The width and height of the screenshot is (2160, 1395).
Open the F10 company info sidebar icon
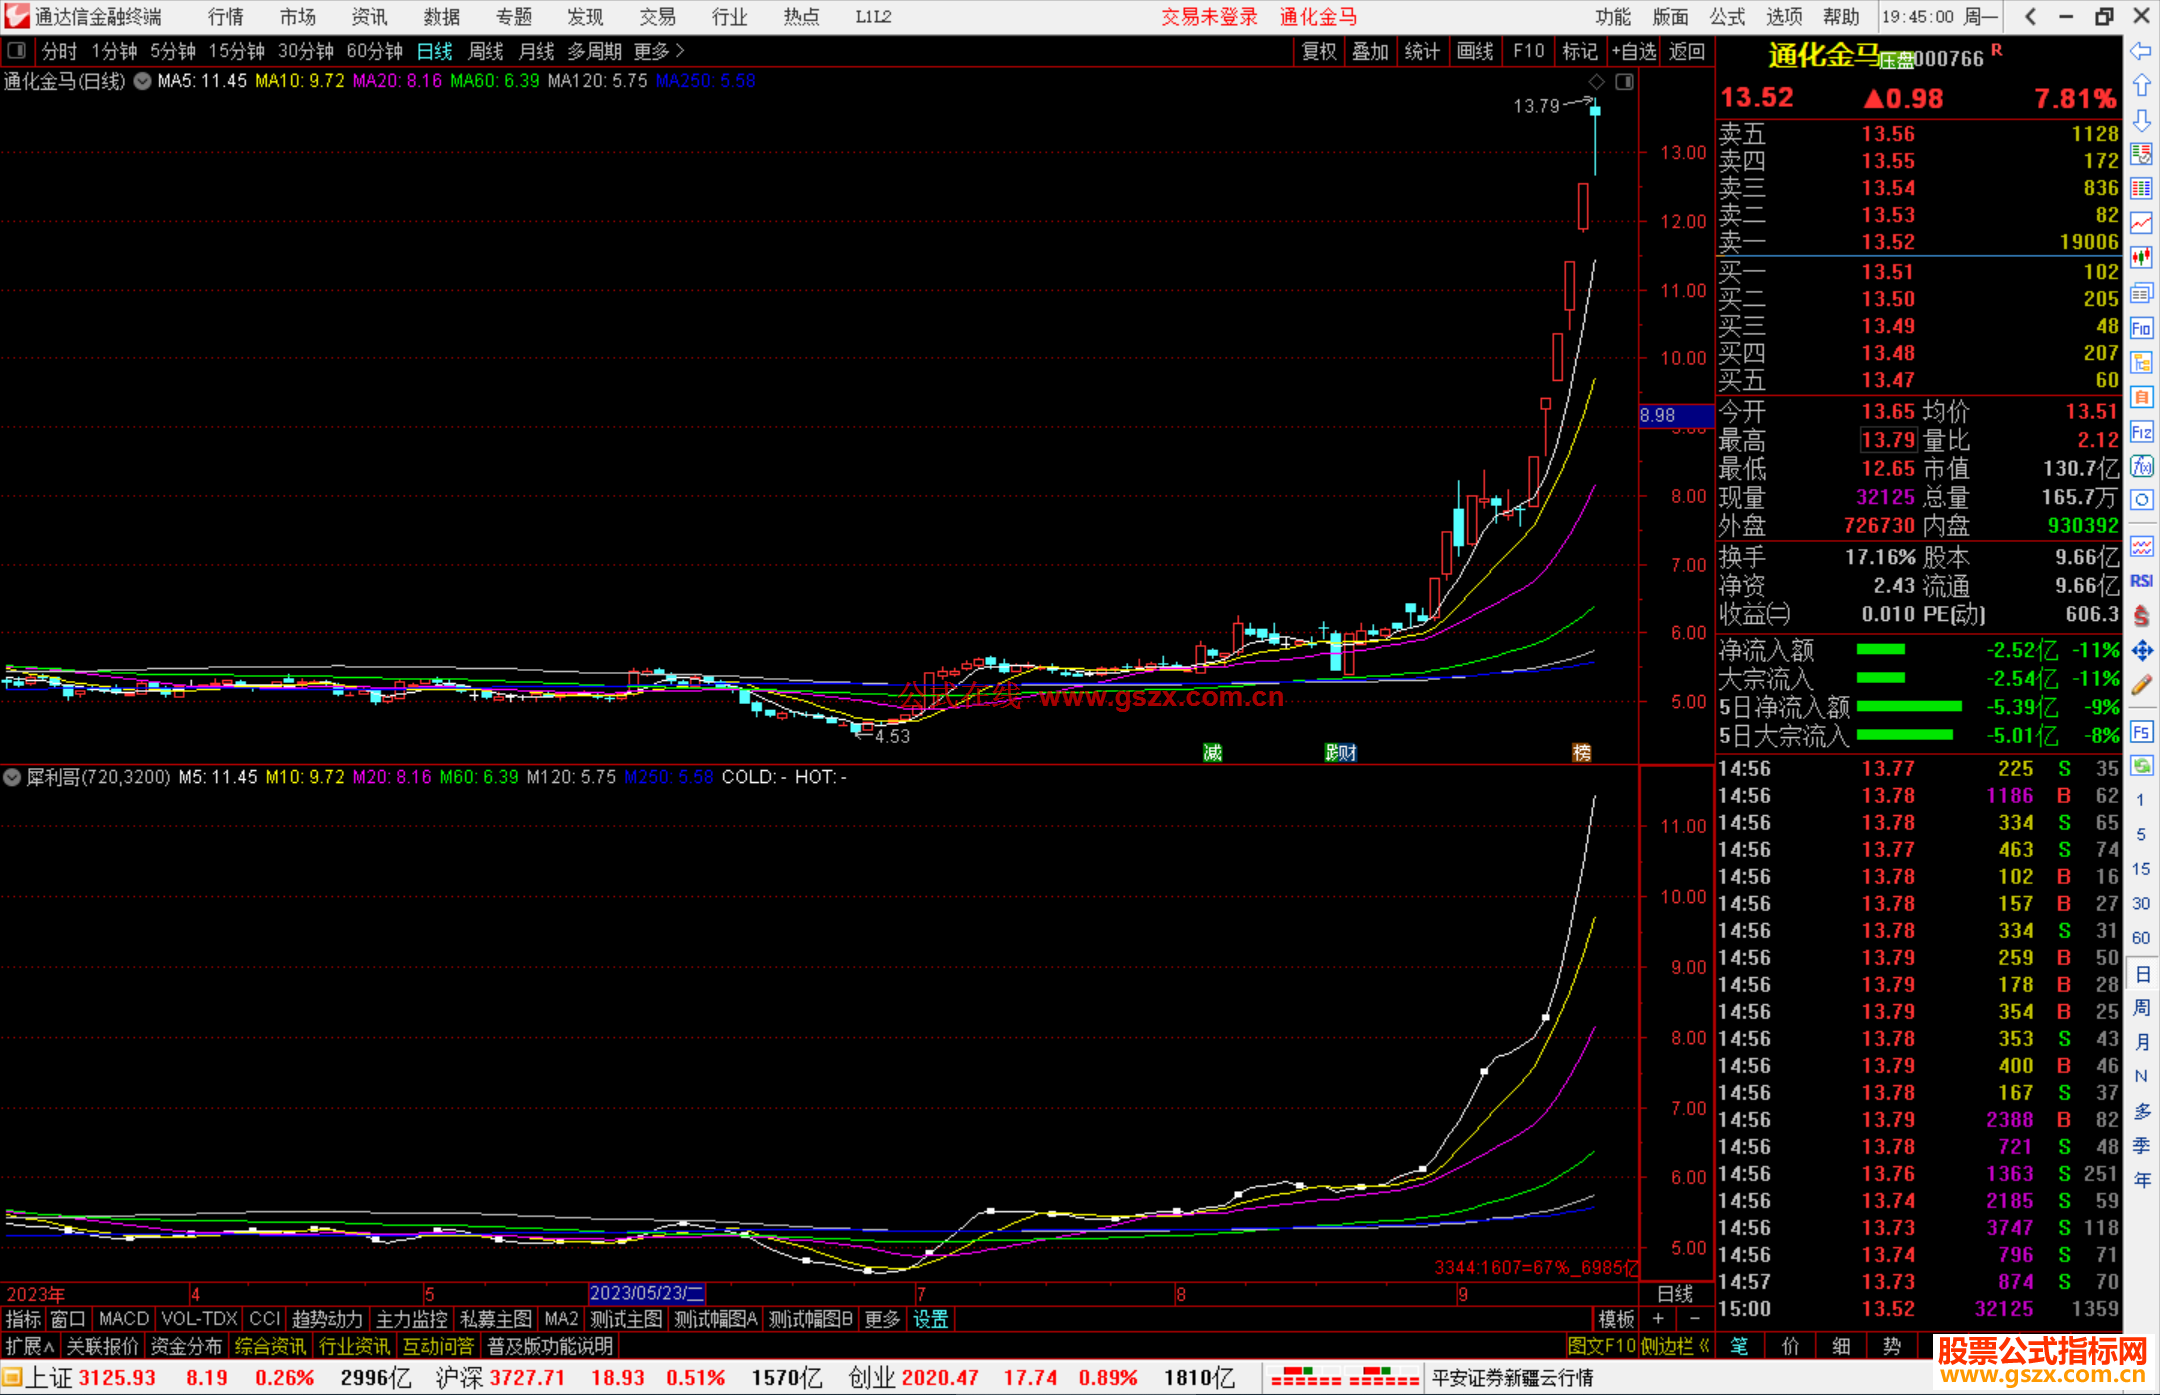pos(2141,328)
